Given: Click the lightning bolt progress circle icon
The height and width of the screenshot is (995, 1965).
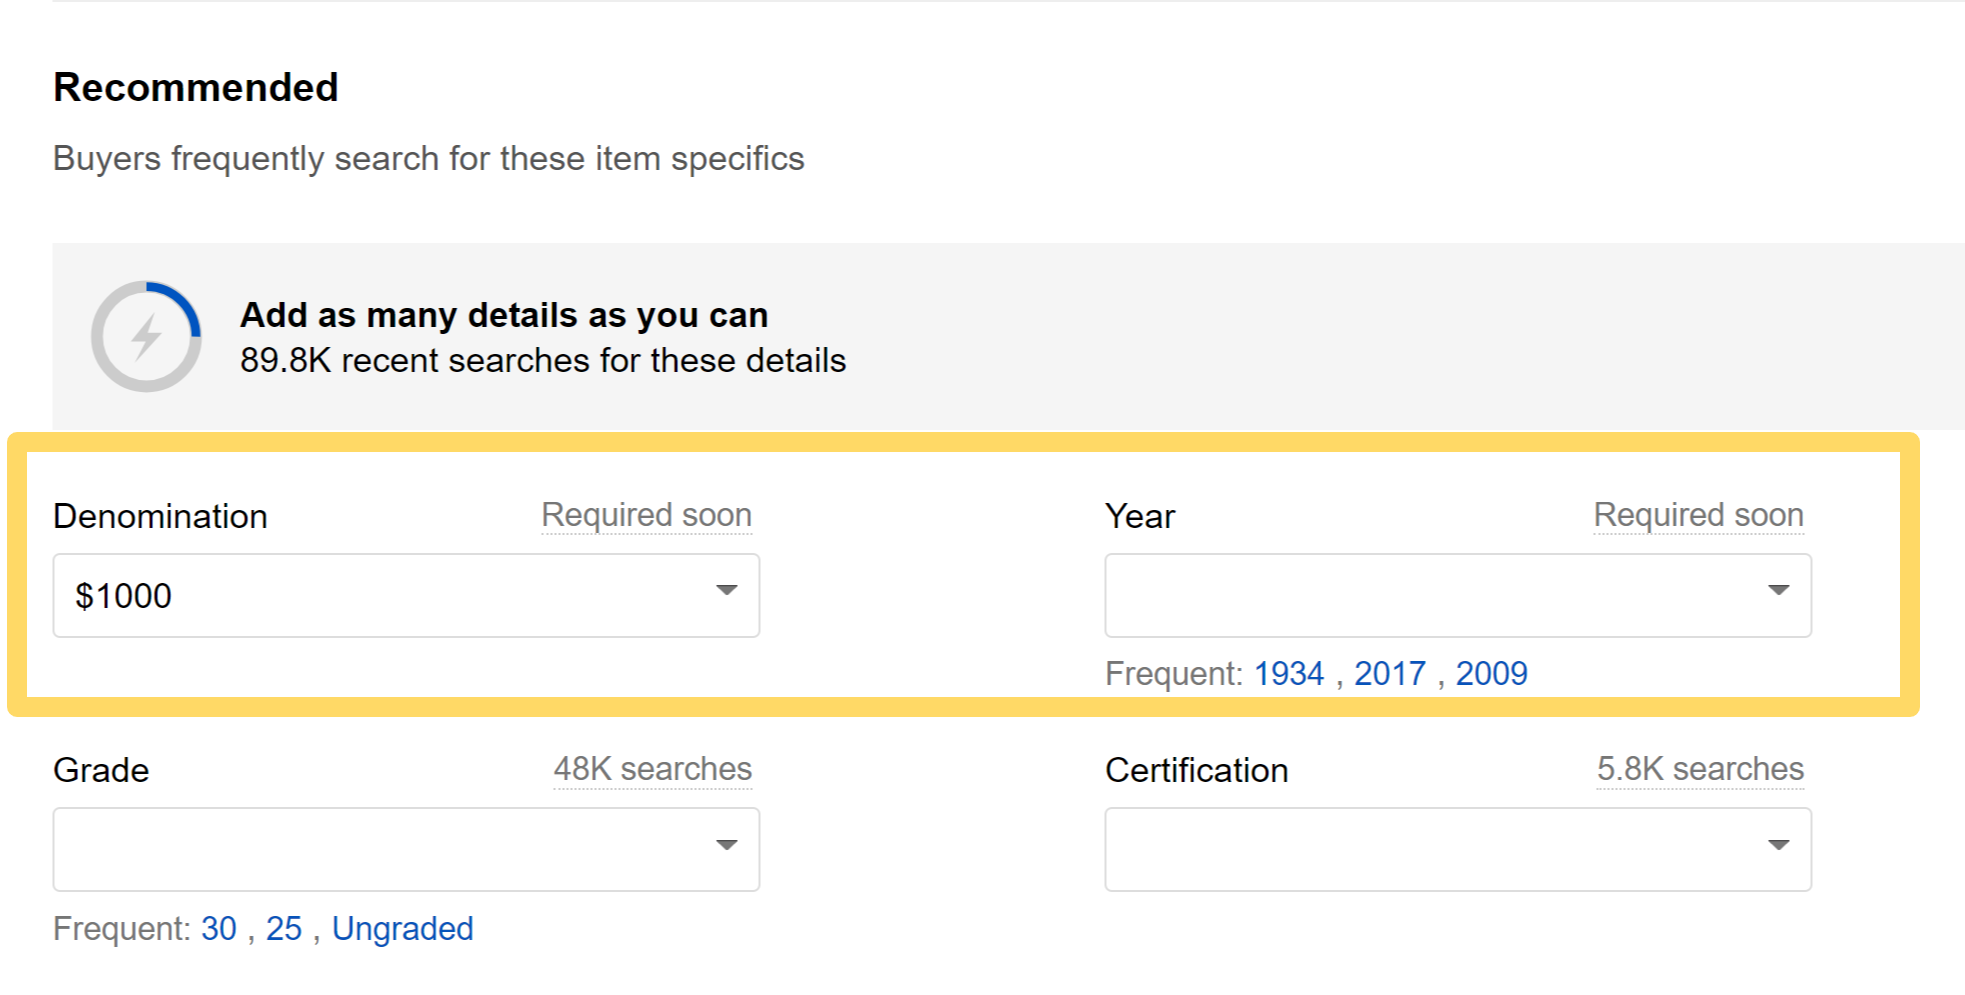Looking at the screenshot, I should [146, 337].
